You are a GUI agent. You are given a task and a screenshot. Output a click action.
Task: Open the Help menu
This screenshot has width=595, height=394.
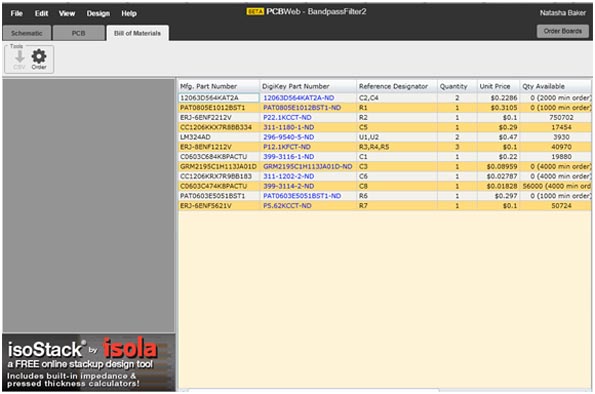[x=129, y=13]
